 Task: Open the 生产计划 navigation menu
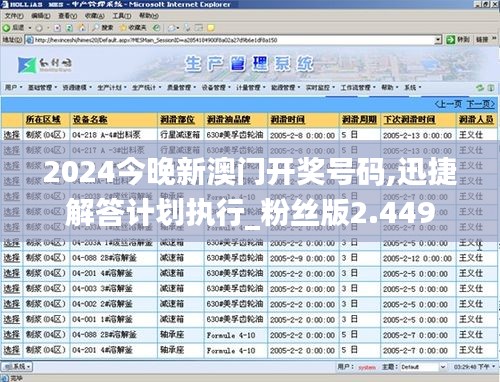(x=112, y=88)
